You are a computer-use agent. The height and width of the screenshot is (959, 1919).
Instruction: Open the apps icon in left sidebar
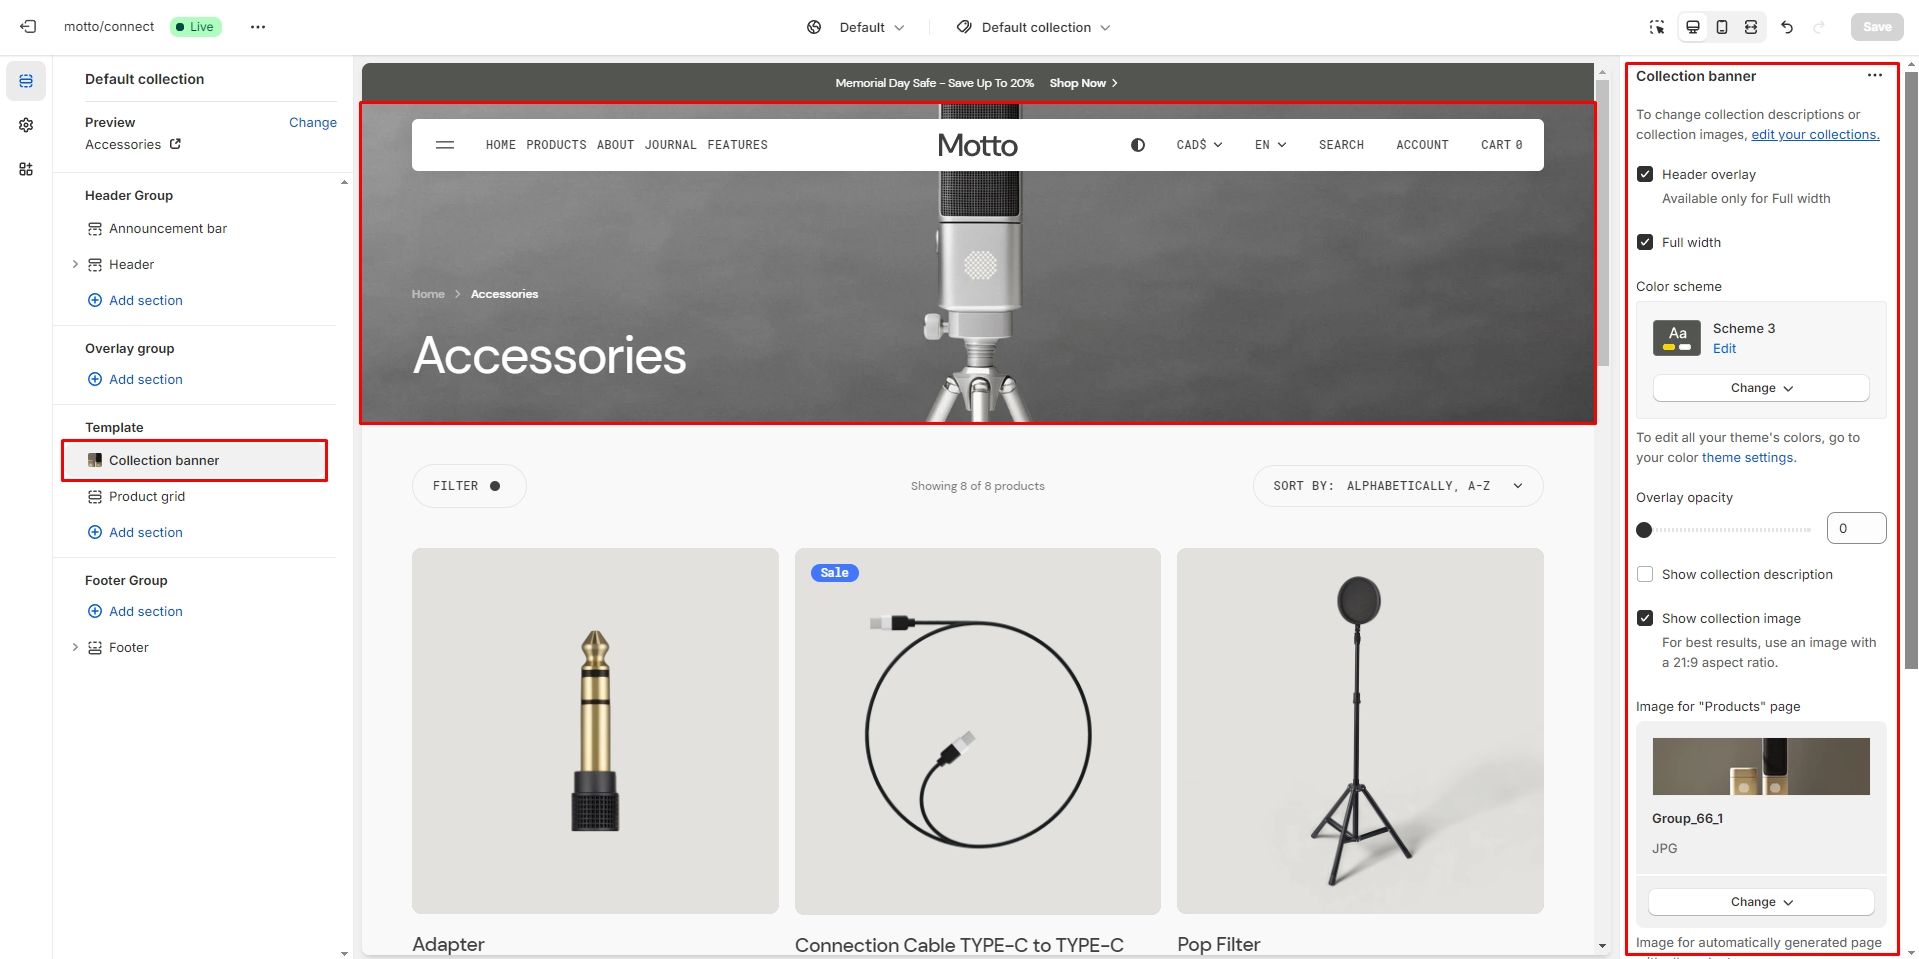coord(26,169)
